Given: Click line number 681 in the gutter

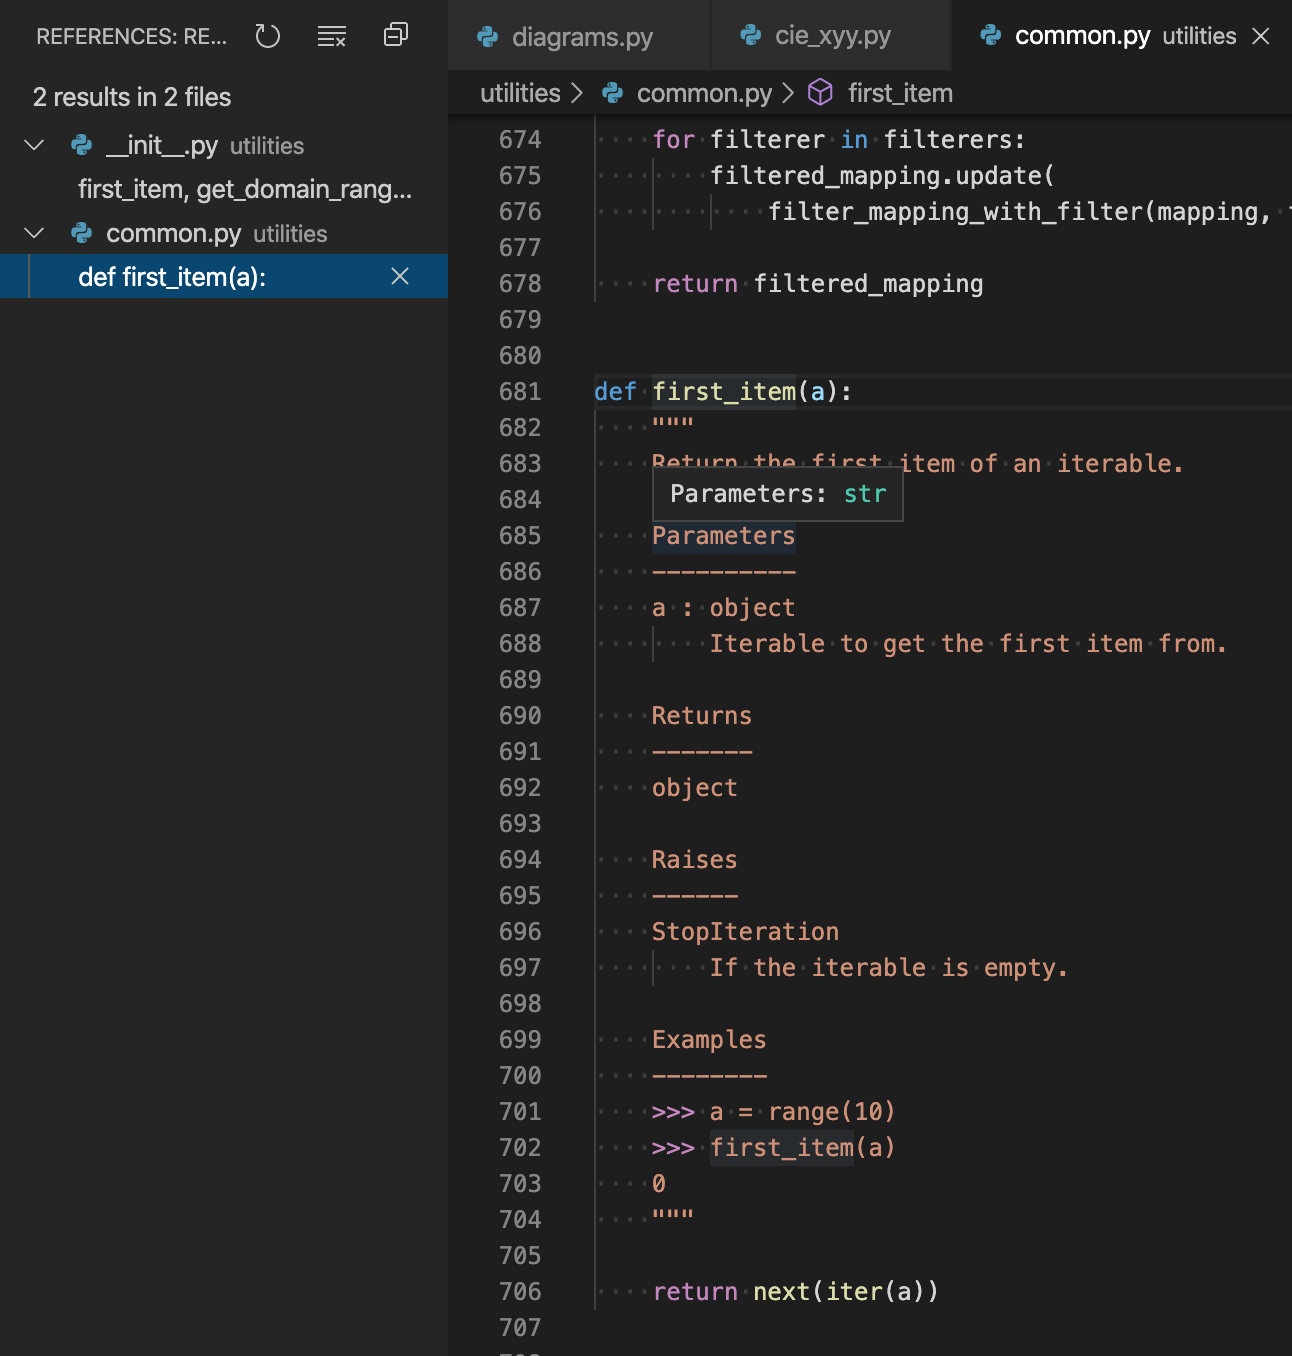Looking at the screenshot, I should (519, 391).
